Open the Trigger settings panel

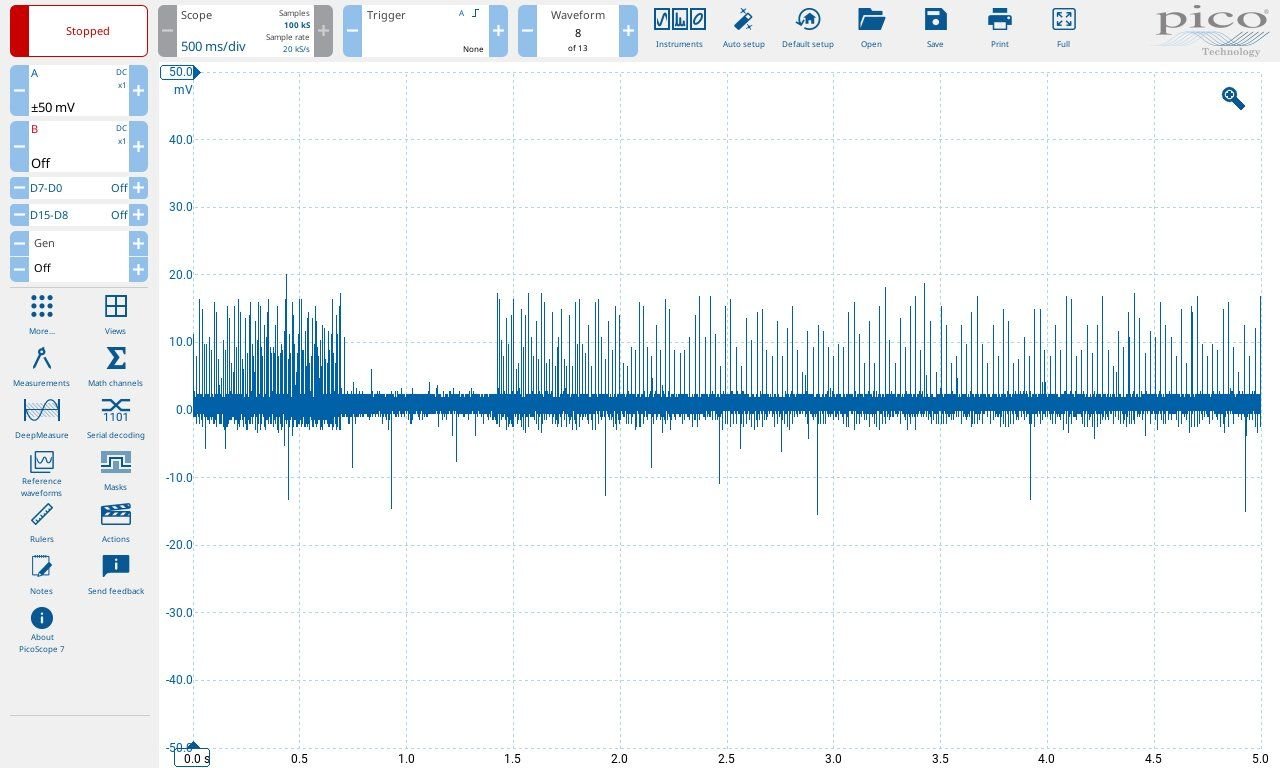pos(425,31)
